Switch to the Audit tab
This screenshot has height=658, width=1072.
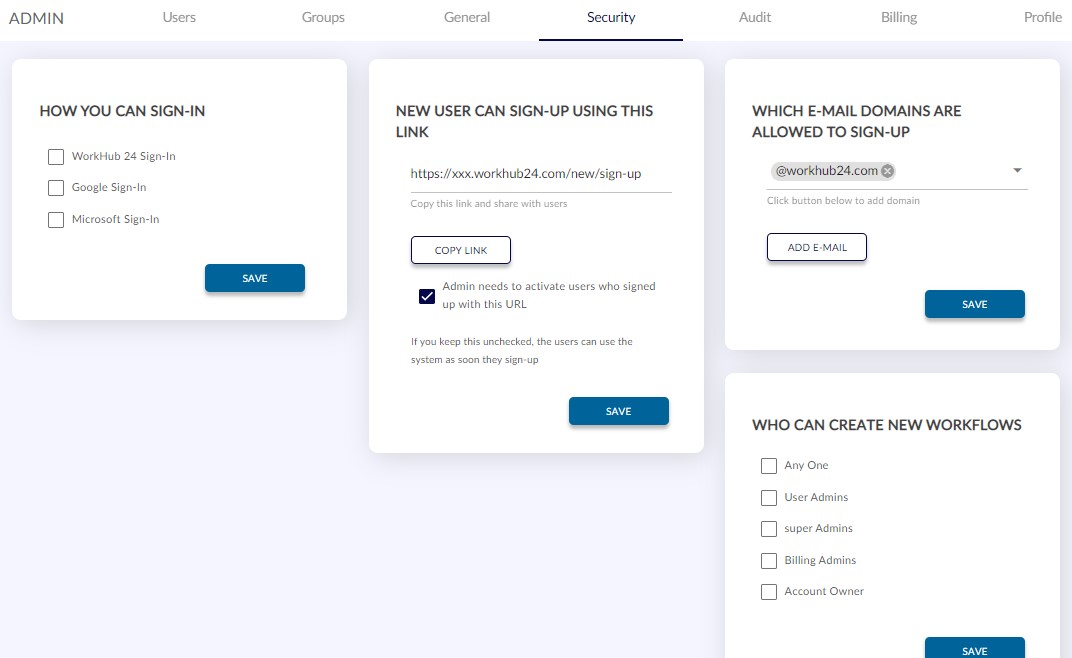coord(755,18)
